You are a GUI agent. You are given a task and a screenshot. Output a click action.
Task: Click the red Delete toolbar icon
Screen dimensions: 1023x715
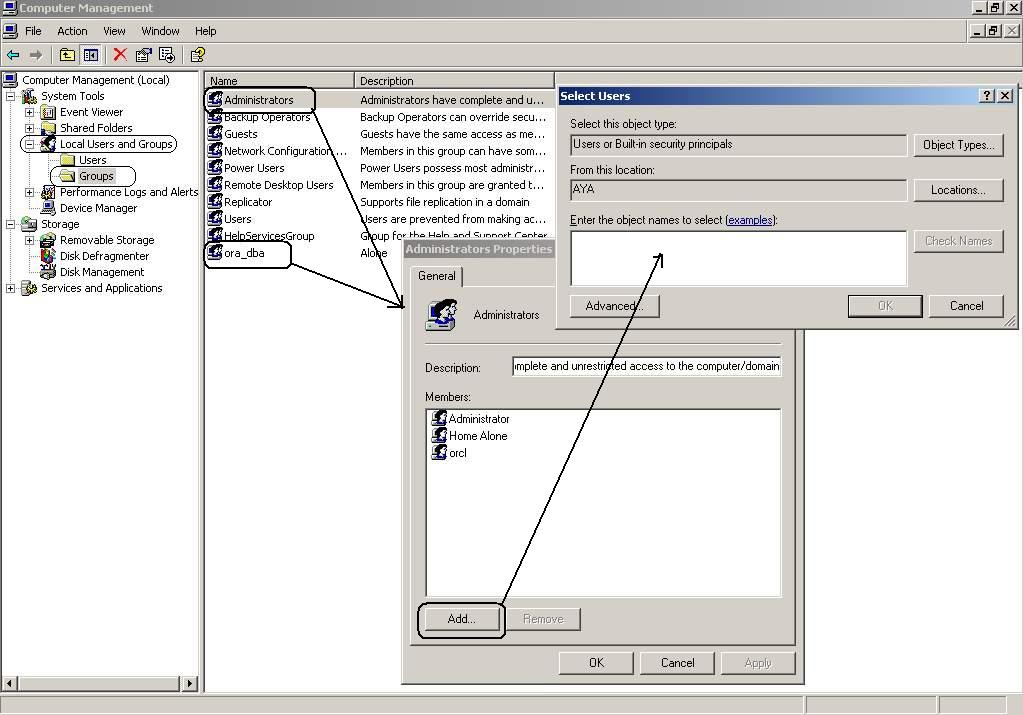pos(120,55)
